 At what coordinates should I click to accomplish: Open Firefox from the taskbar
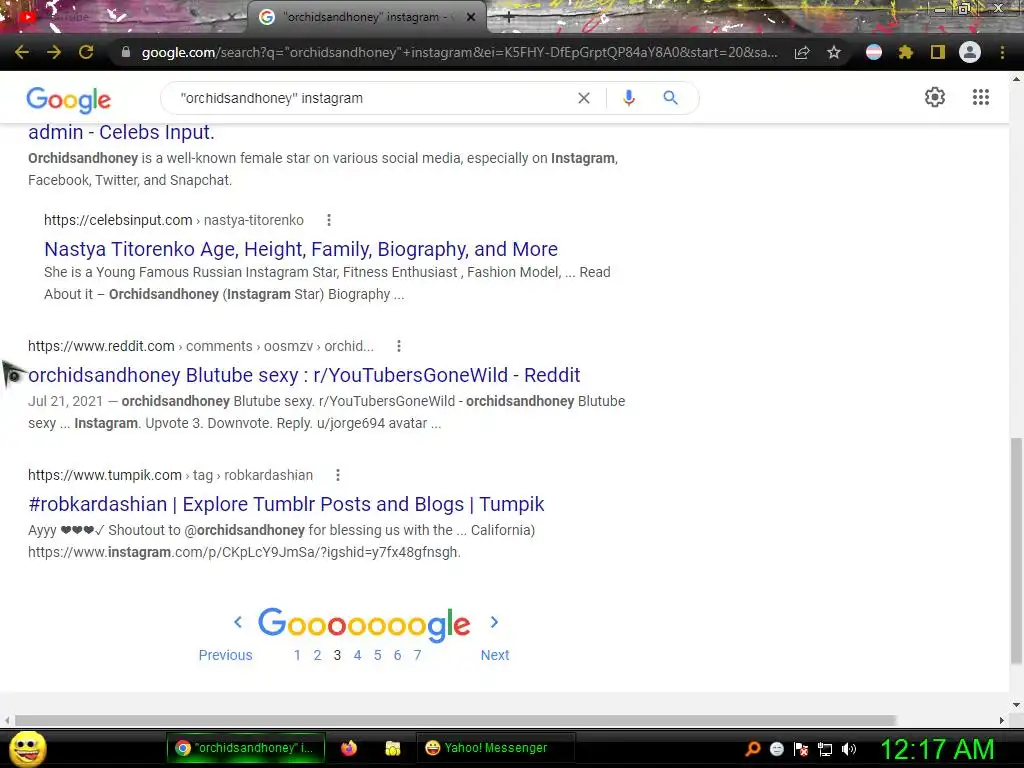point(349,748)
